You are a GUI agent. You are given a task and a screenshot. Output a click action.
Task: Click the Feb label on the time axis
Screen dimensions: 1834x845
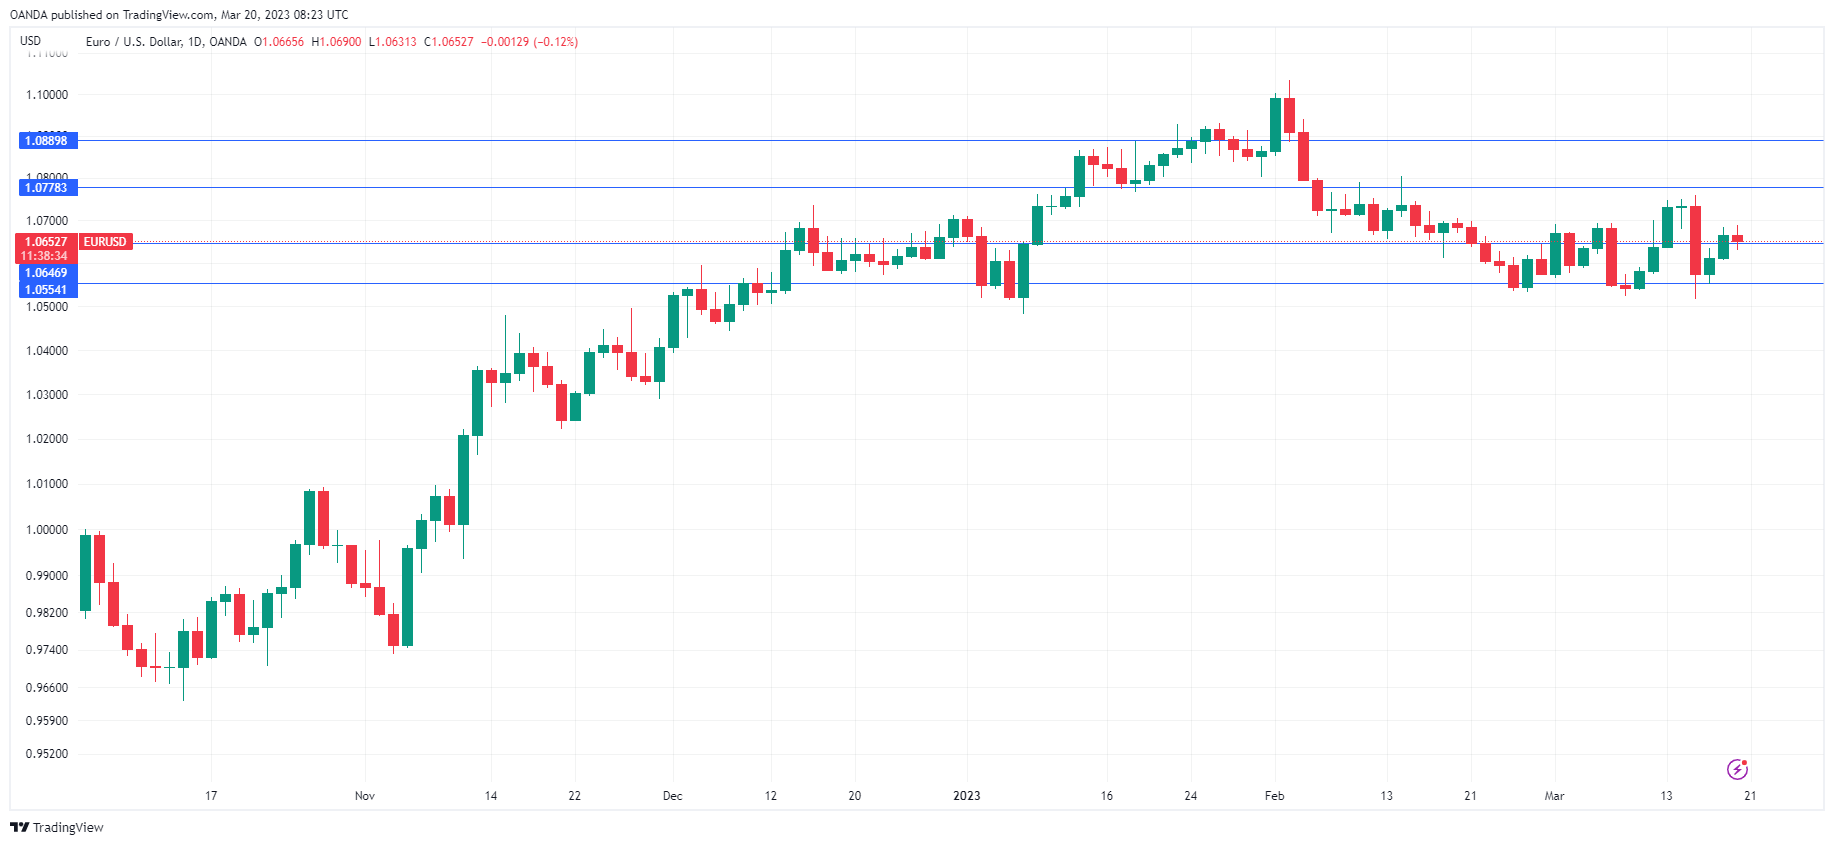(1274, 796)
